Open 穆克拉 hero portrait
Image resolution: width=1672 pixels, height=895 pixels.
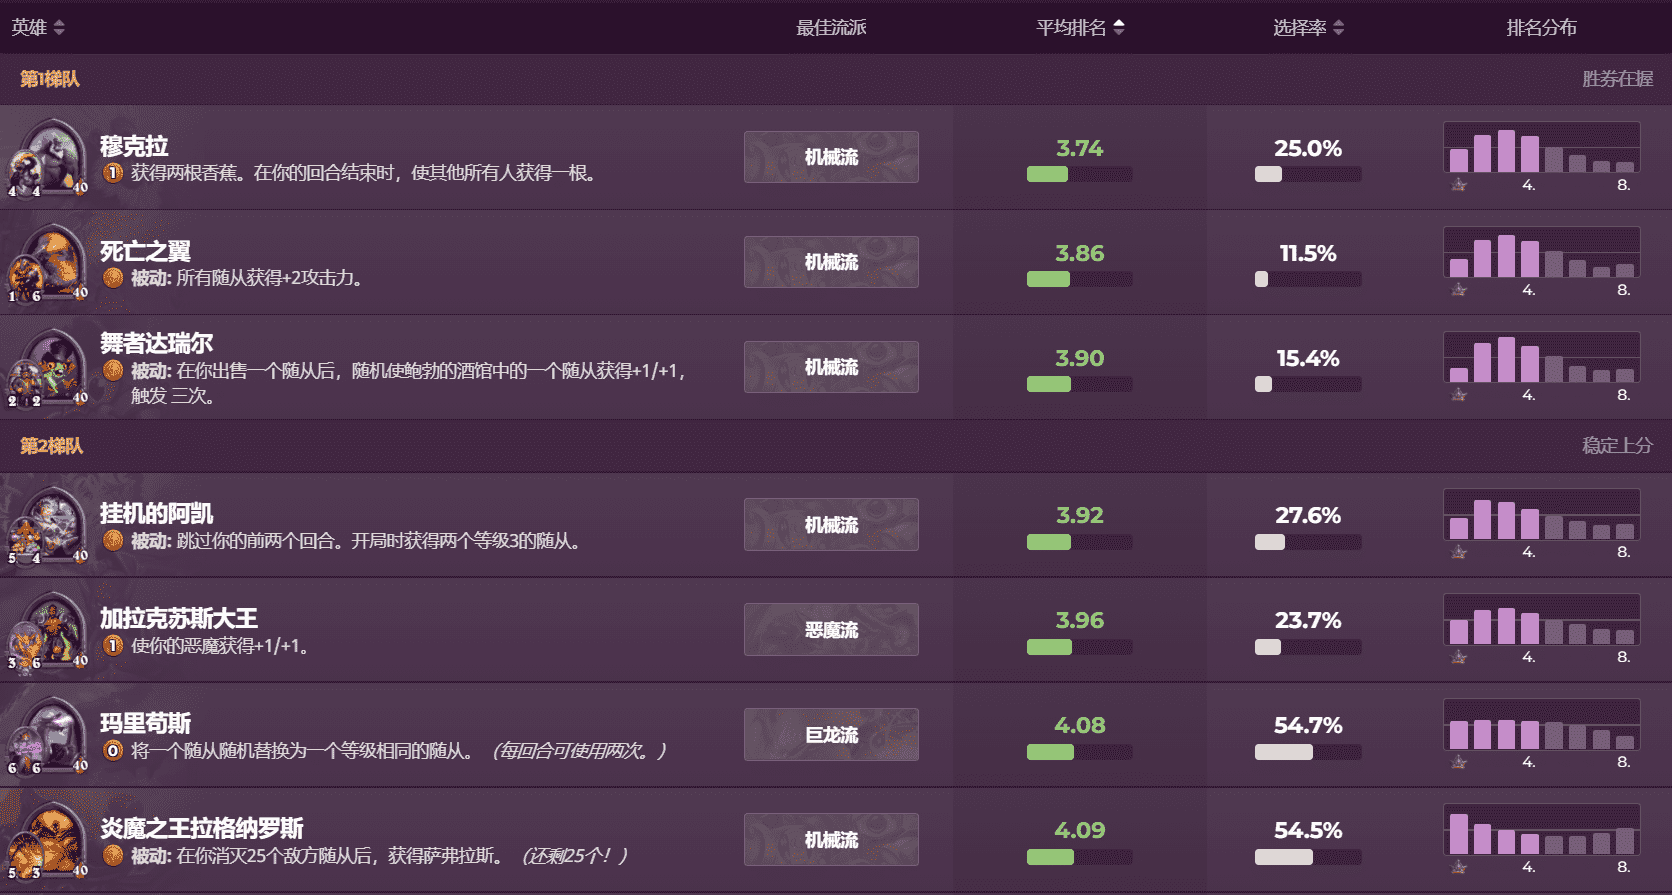pos(48,157)
